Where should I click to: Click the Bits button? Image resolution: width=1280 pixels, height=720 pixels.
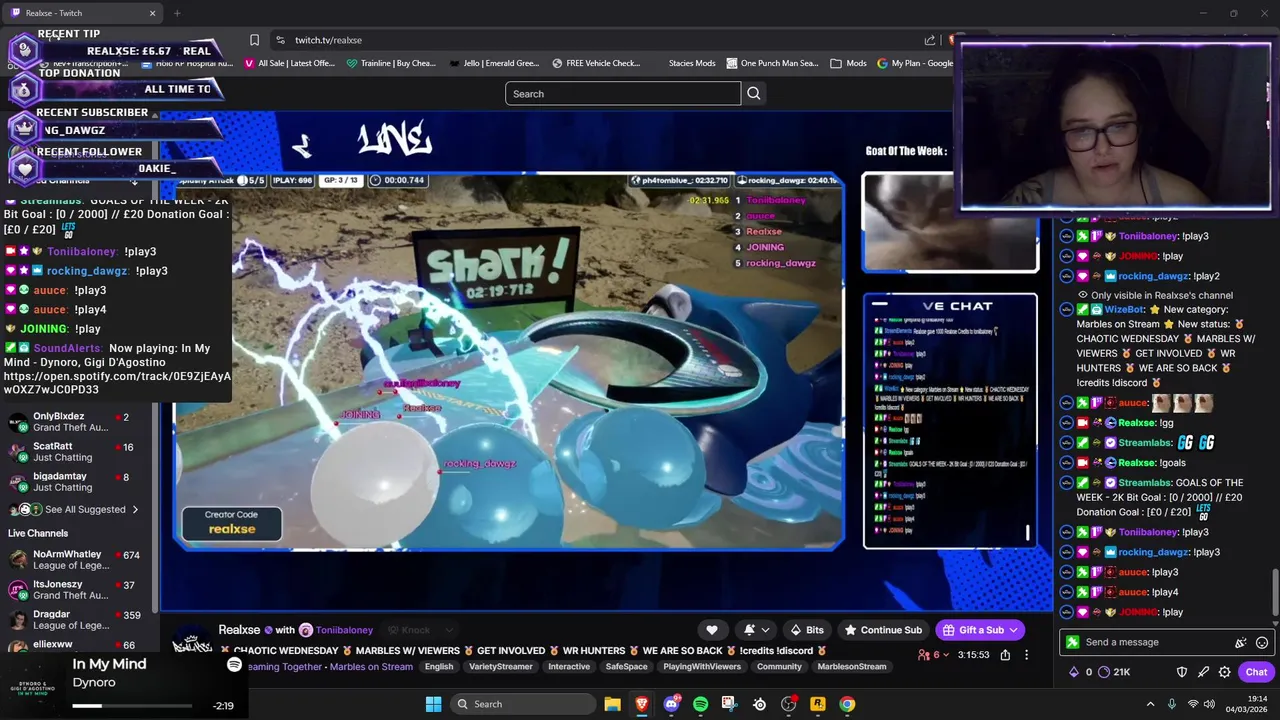(x=807, y=630)
